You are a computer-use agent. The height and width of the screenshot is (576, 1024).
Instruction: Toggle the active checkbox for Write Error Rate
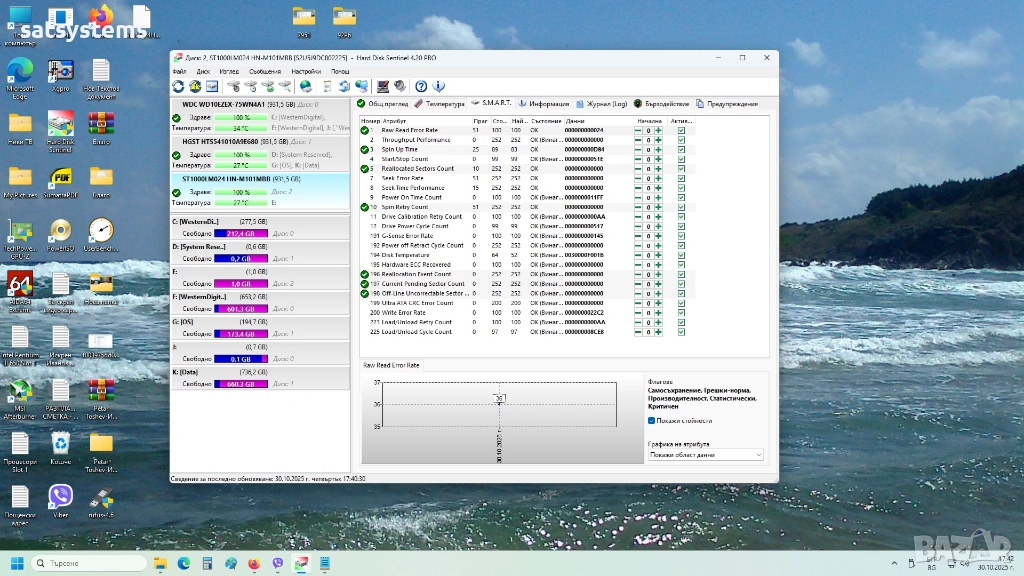coord(681,312)
